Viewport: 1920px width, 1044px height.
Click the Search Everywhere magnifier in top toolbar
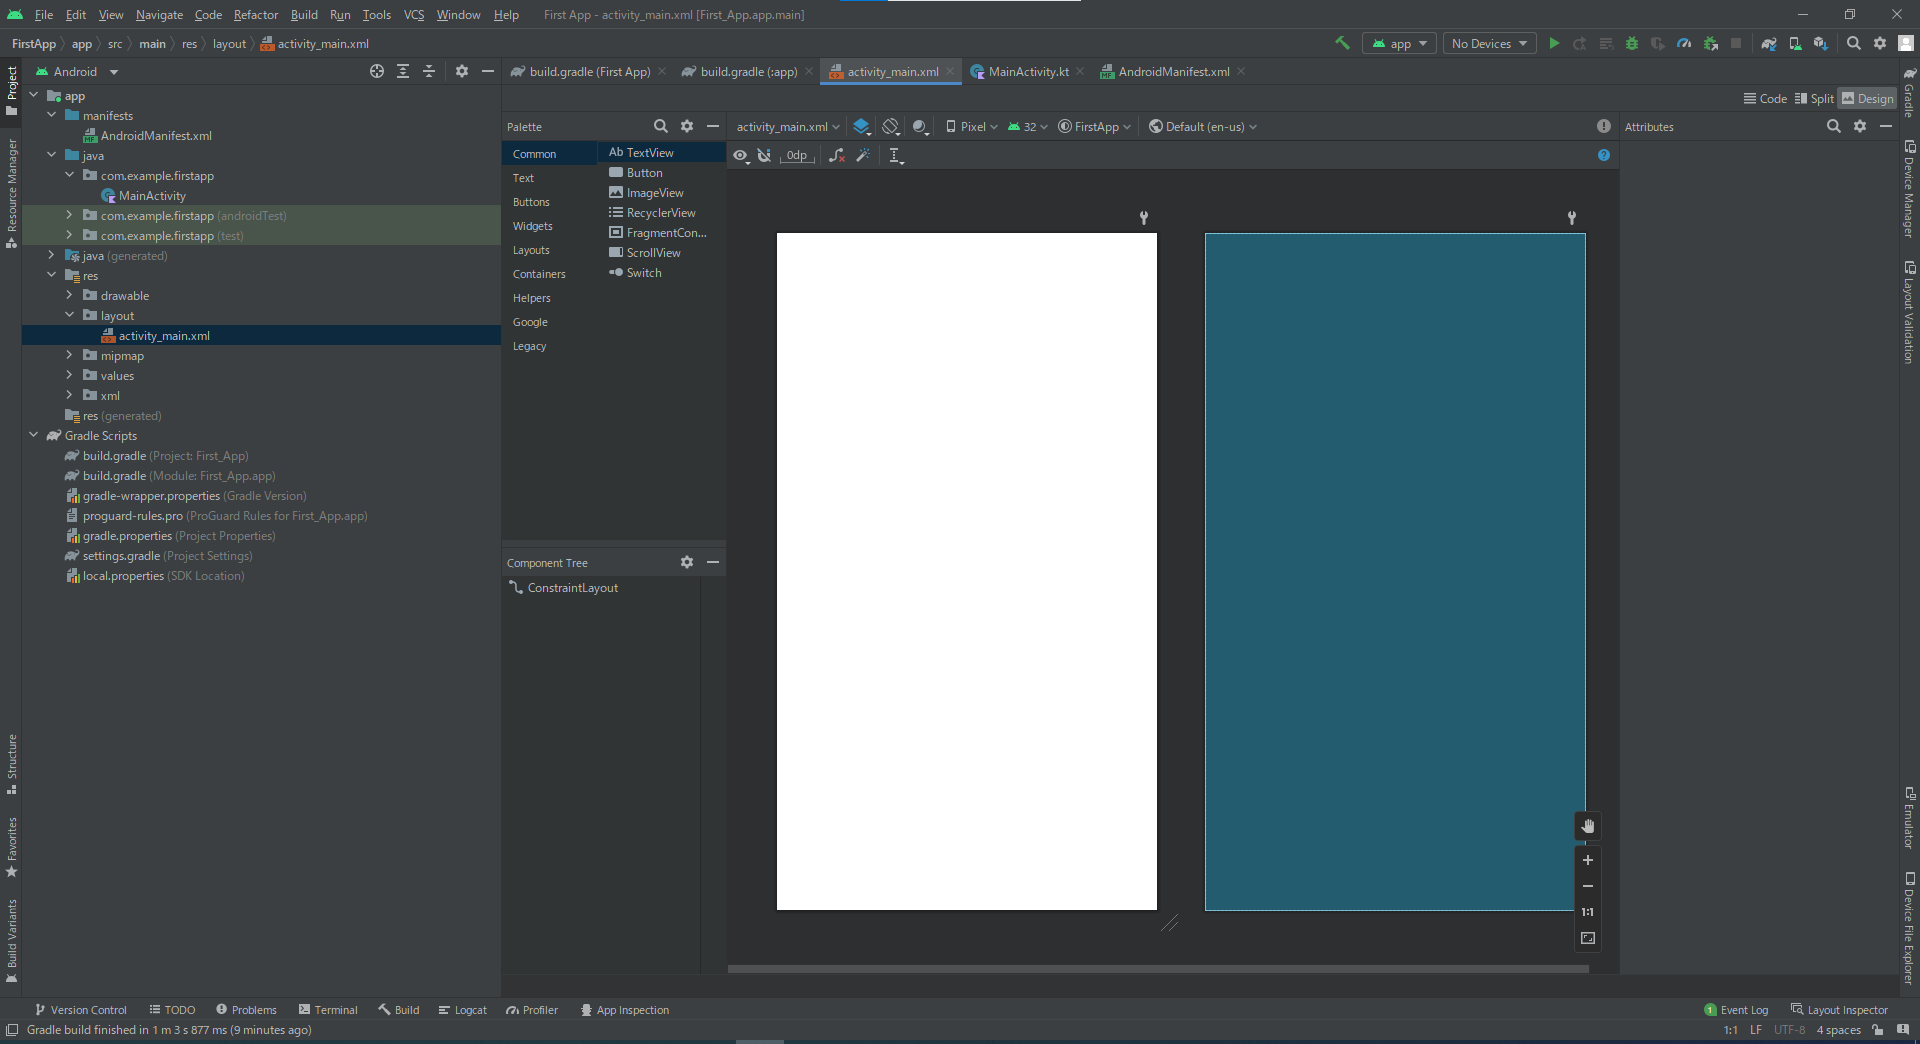[1854, 43]
